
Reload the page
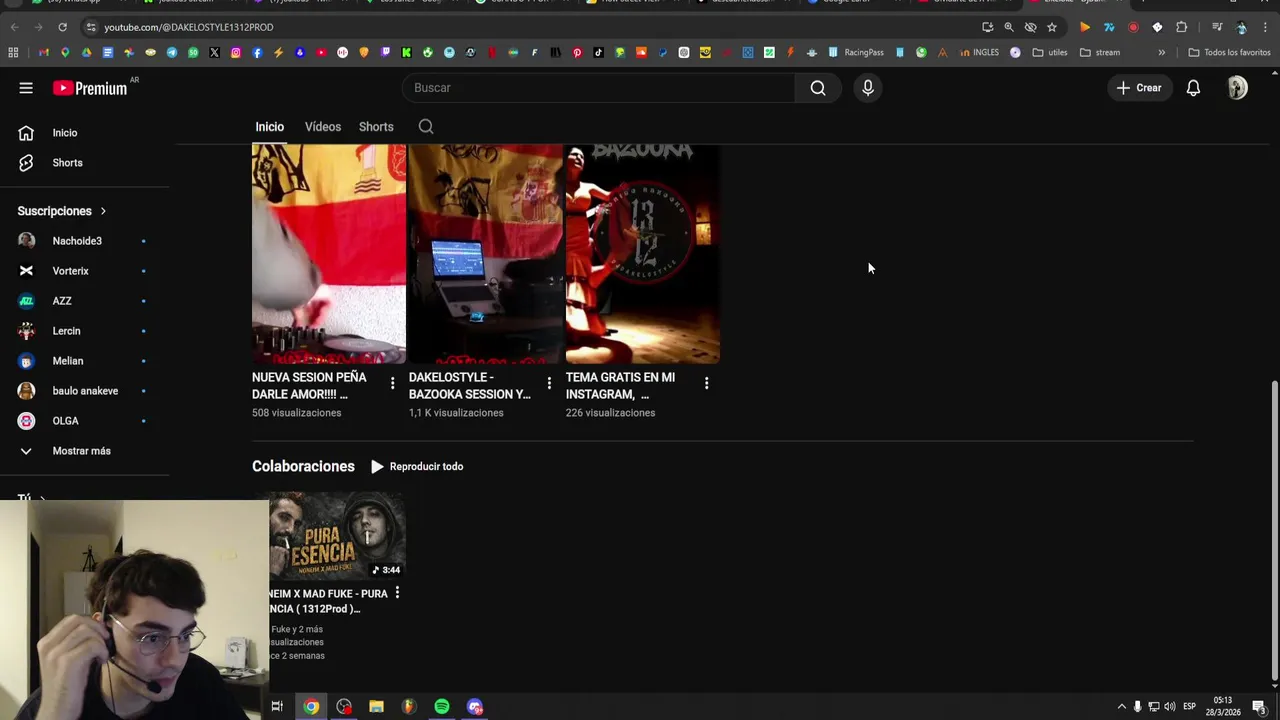[62, 27]
